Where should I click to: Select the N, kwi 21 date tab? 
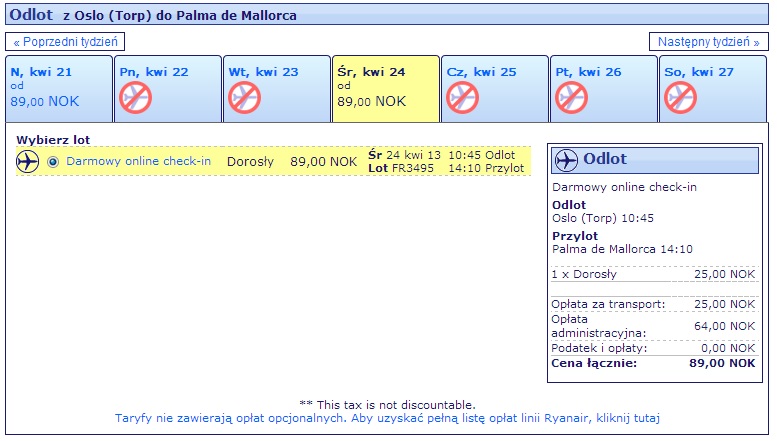[59, 89]
